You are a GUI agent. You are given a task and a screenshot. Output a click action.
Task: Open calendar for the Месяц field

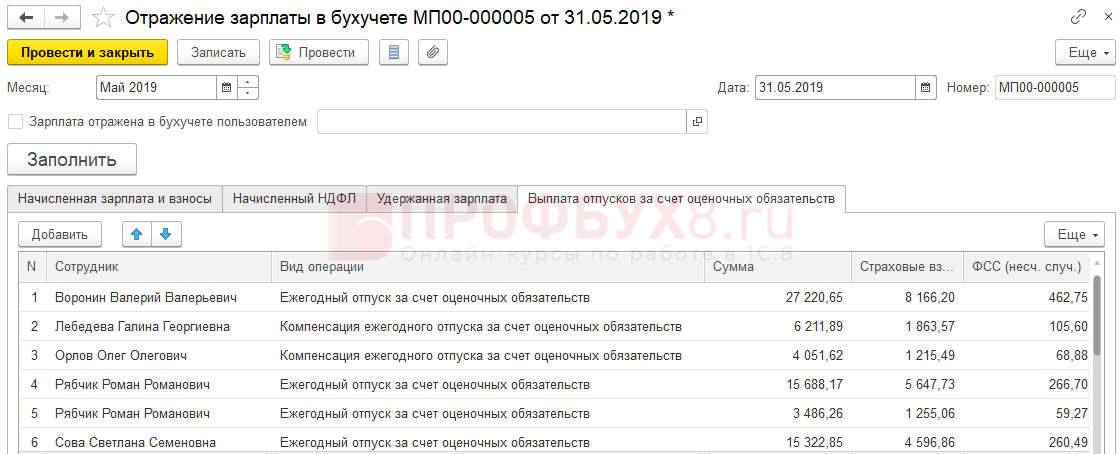(226, 88)
